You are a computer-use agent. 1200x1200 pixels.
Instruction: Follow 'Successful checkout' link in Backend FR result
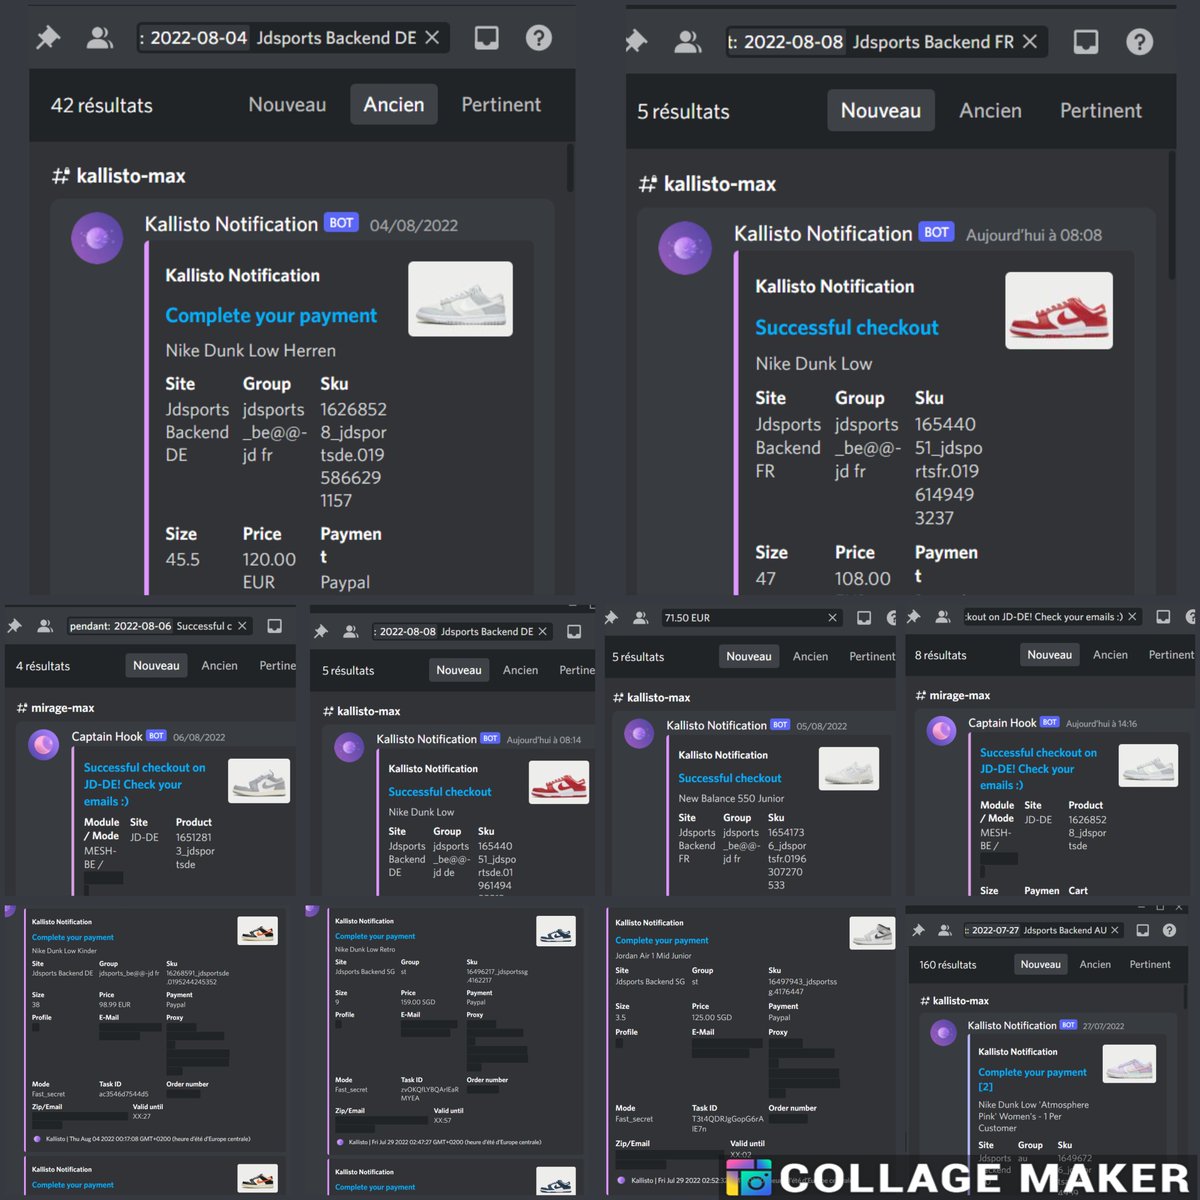(847, 327)
